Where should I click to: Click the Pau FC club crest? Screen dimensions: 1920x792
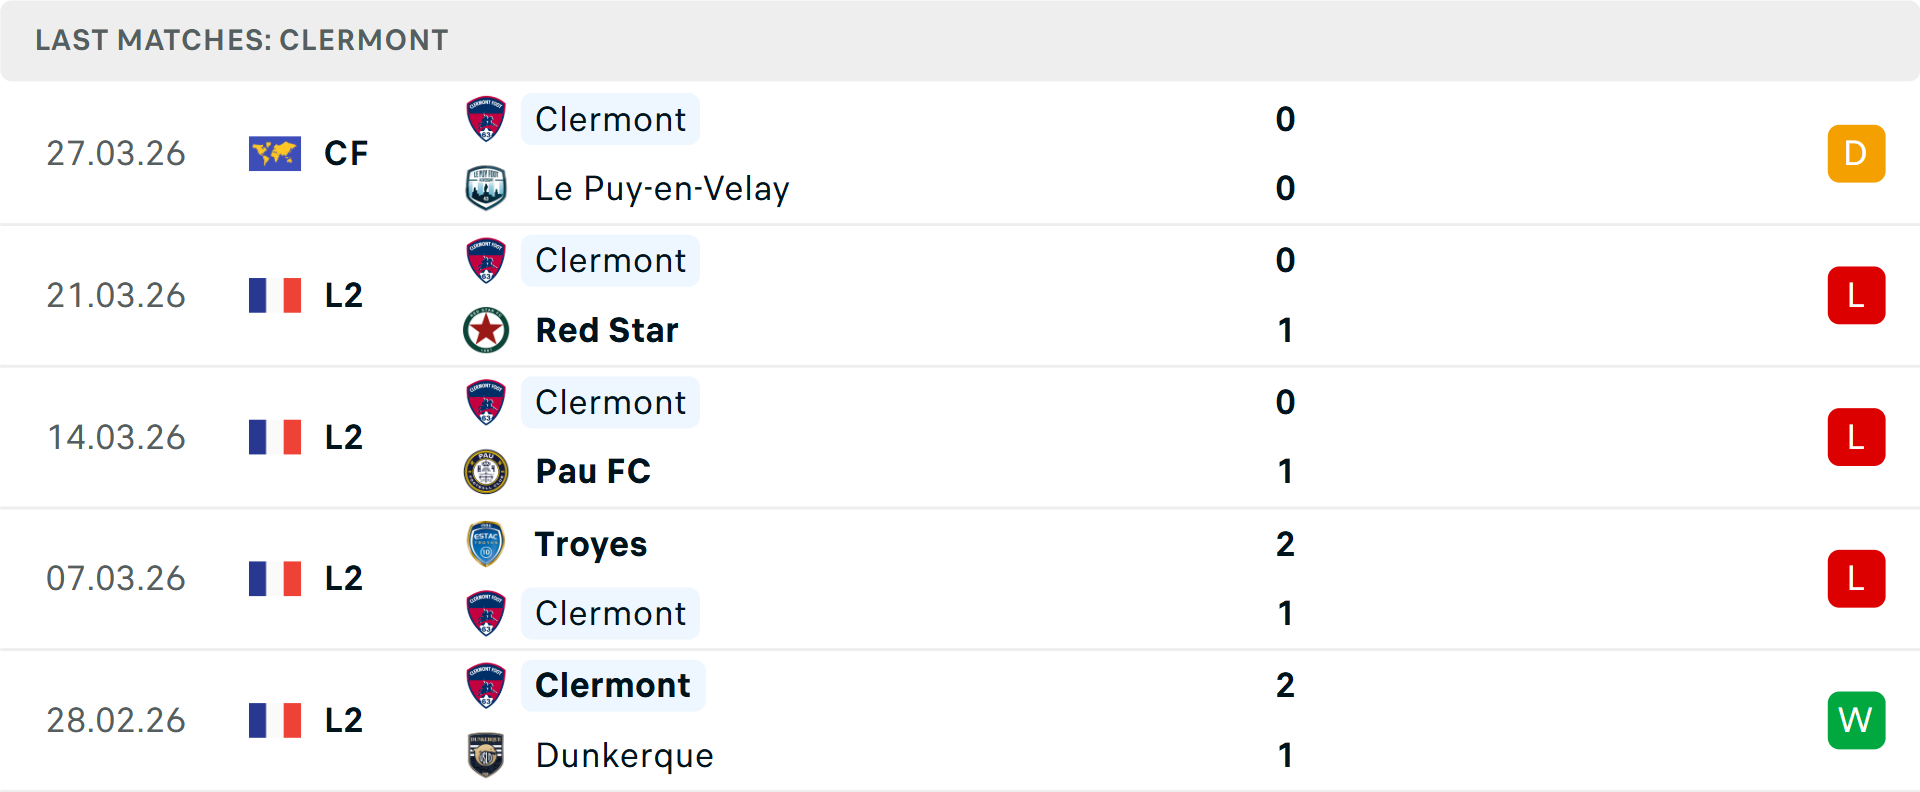[x=486, y=471]
